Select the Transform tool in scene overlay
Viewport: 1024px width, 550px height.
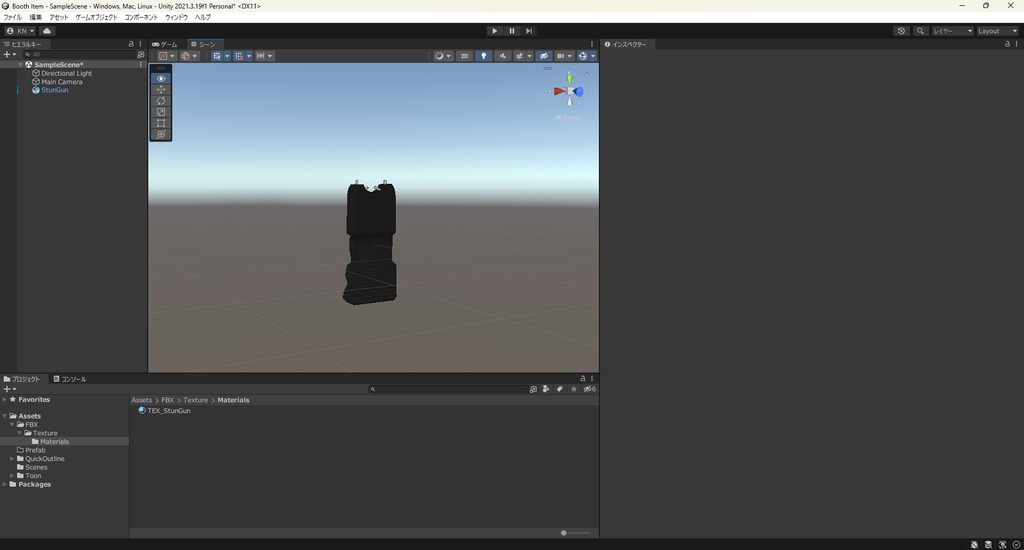point(161,134)
